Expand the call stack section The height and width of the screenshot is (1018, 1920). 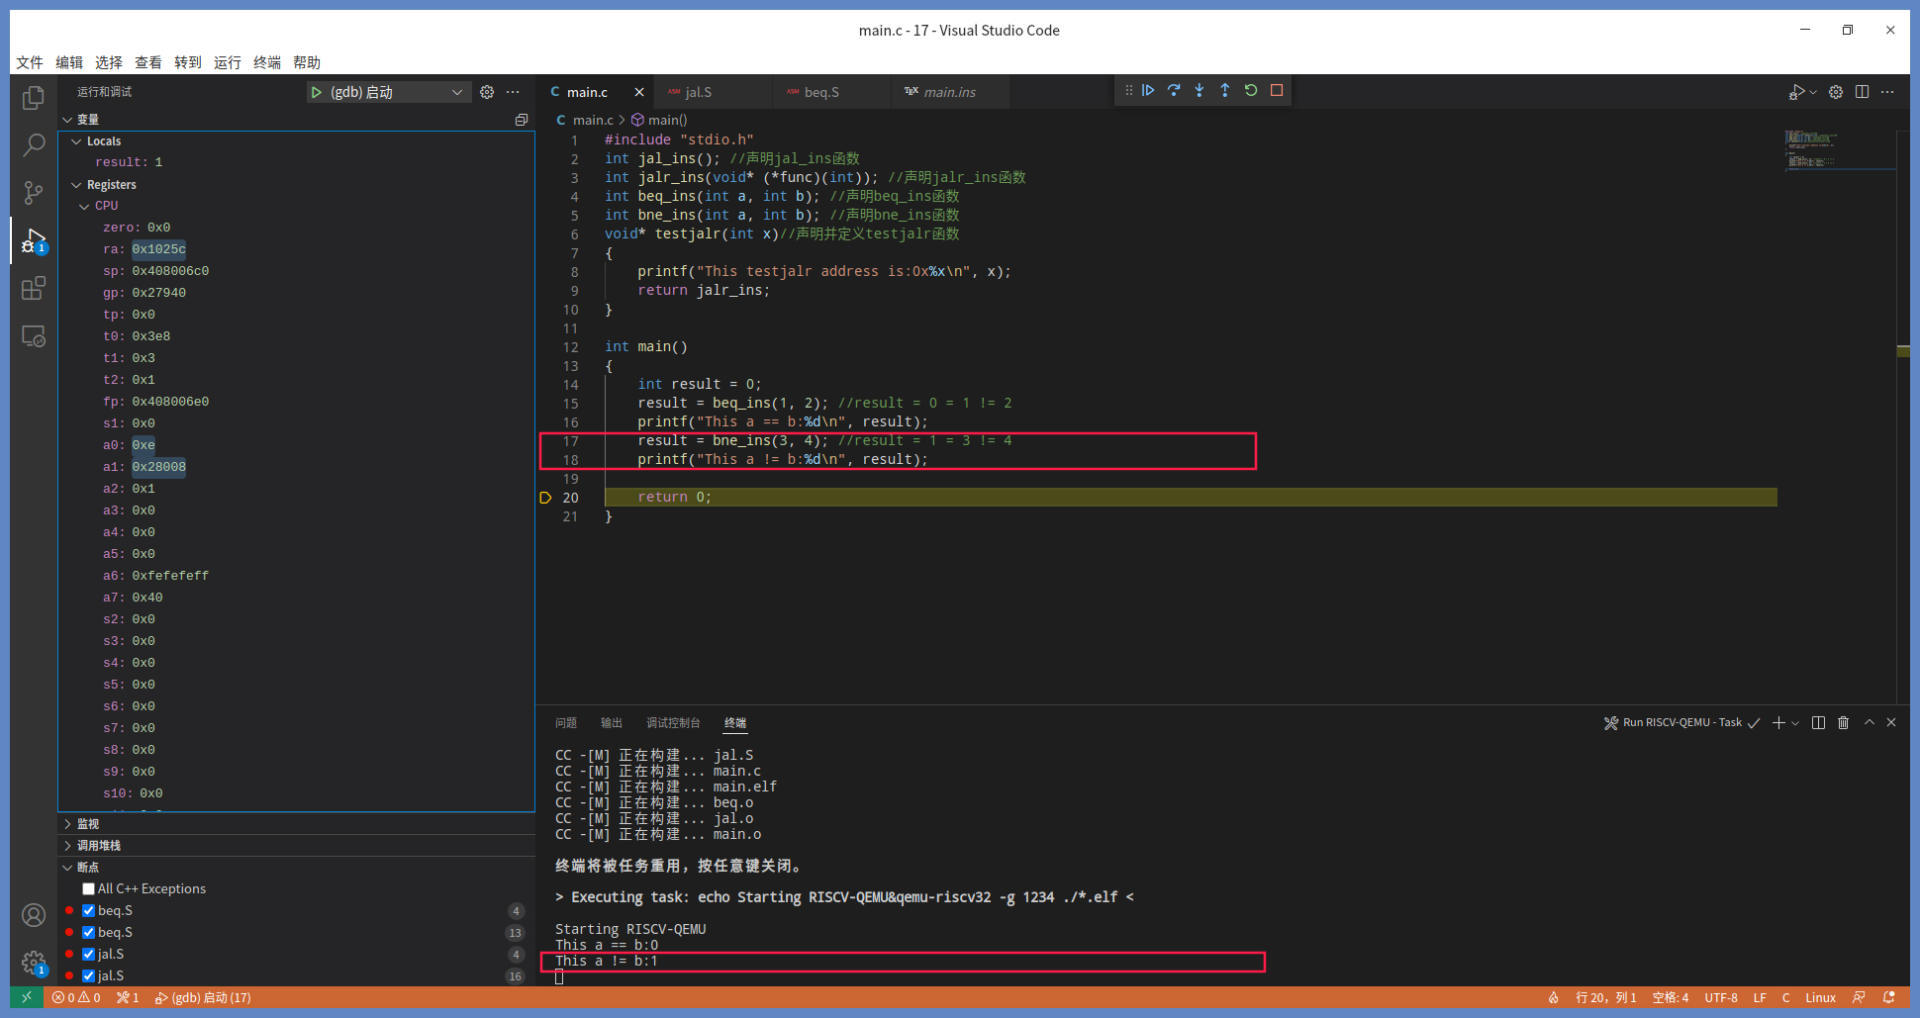(98, 846)
